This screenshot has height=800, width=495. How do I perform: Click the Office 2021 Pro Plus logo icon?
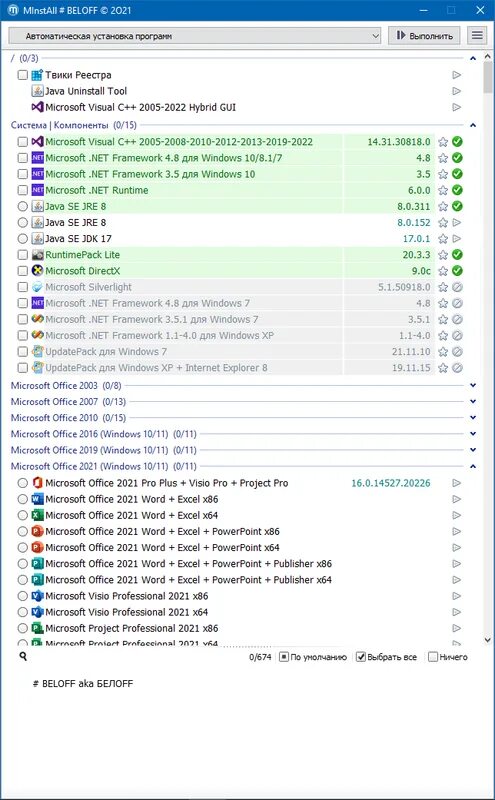(x=37, y=483)
